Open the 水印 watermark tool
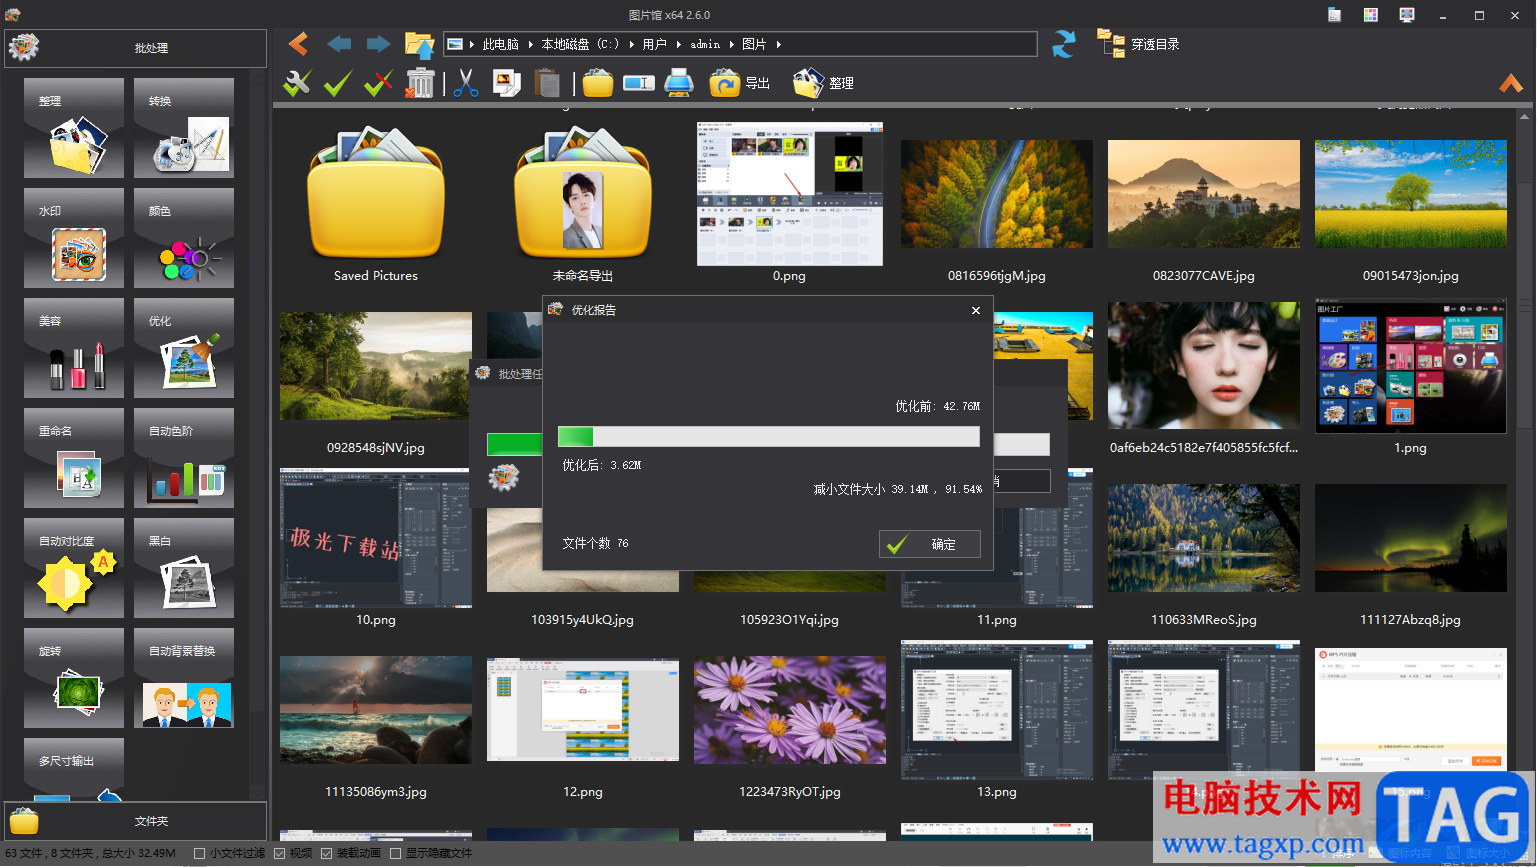Image resolution: width=1537 pixels, height=867 pixels. coord(74,238)
